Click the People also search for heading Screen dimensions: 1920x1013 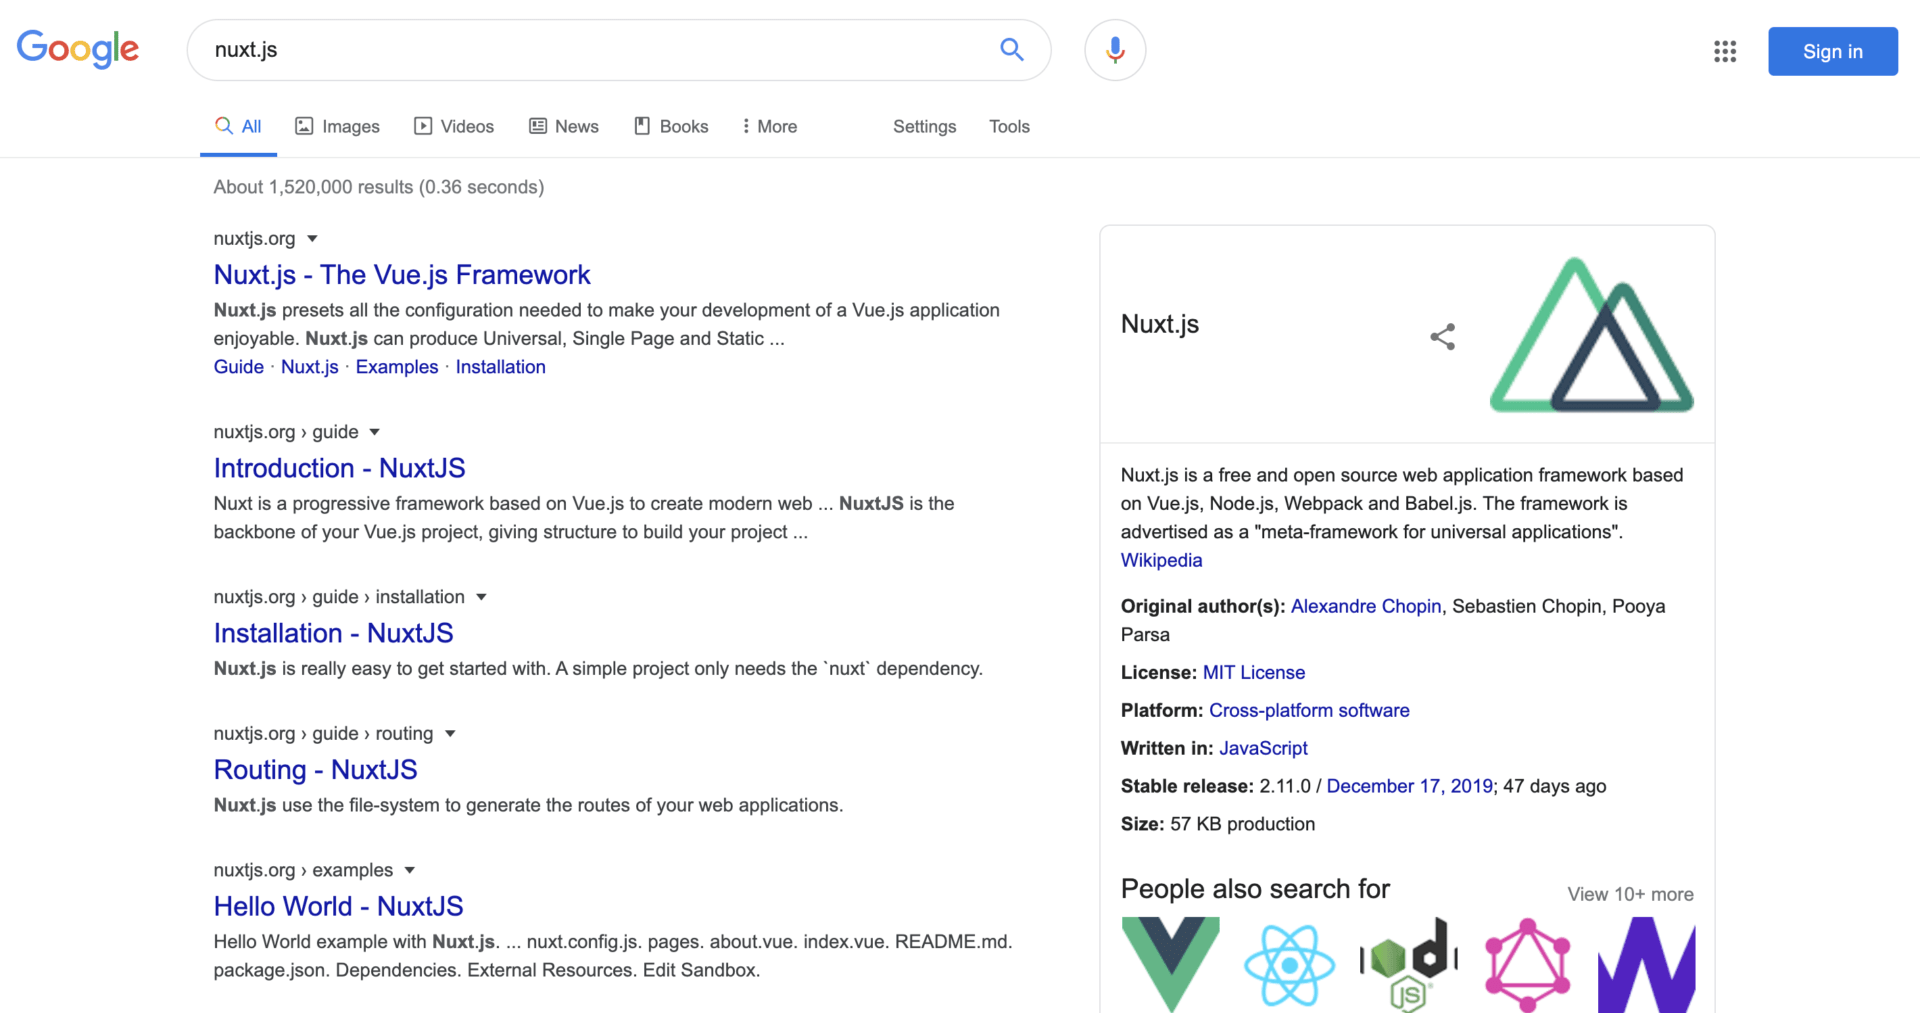(1255, 889)
